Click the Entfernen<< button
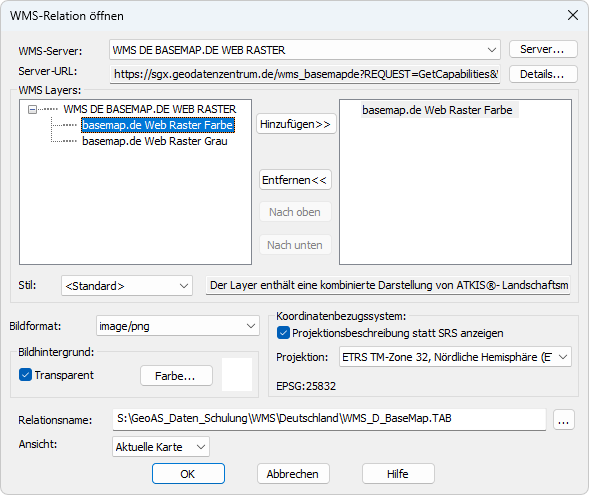 [x=295, y=180]
